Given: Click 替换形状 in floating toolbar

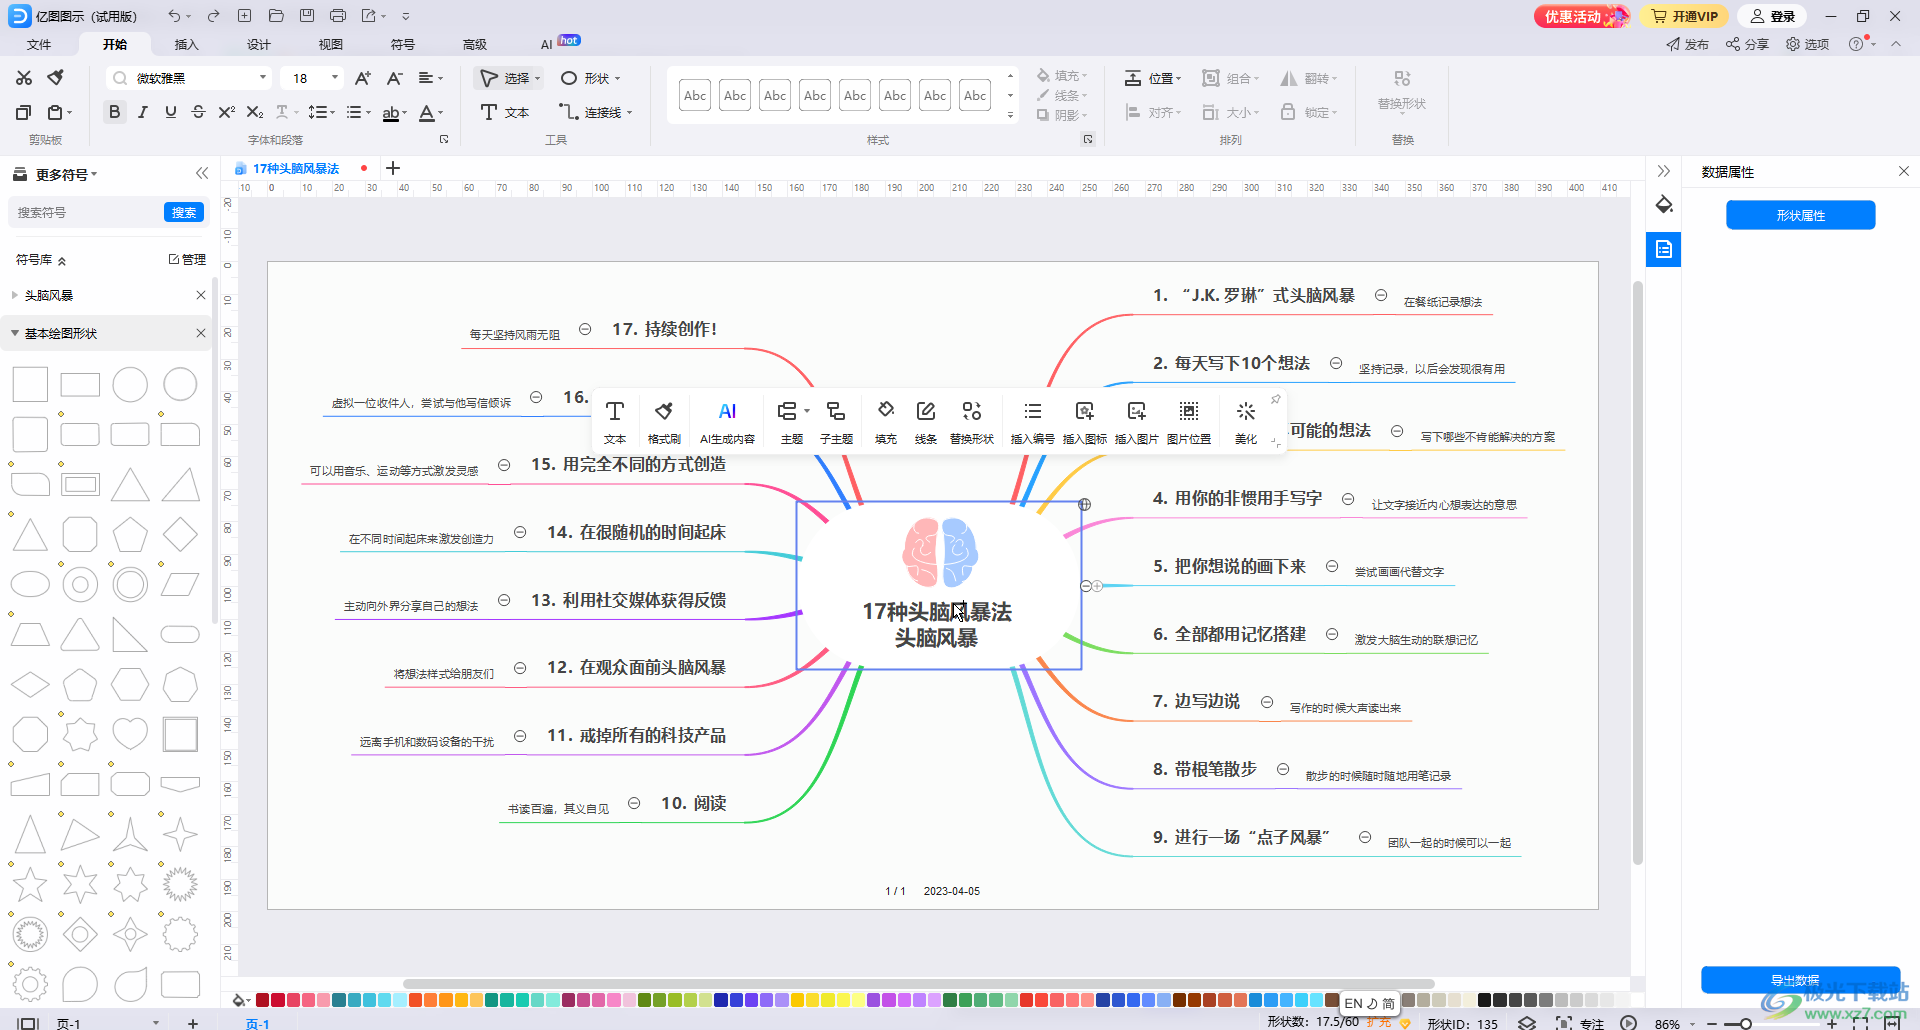Looking at the screenshot, I should [971, 422].
